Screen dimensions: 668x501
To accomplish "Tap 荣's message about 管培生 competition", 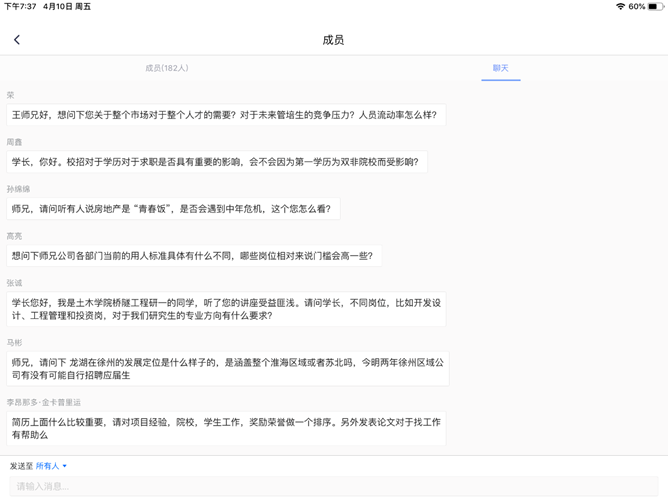I will (x=225, y=115).
